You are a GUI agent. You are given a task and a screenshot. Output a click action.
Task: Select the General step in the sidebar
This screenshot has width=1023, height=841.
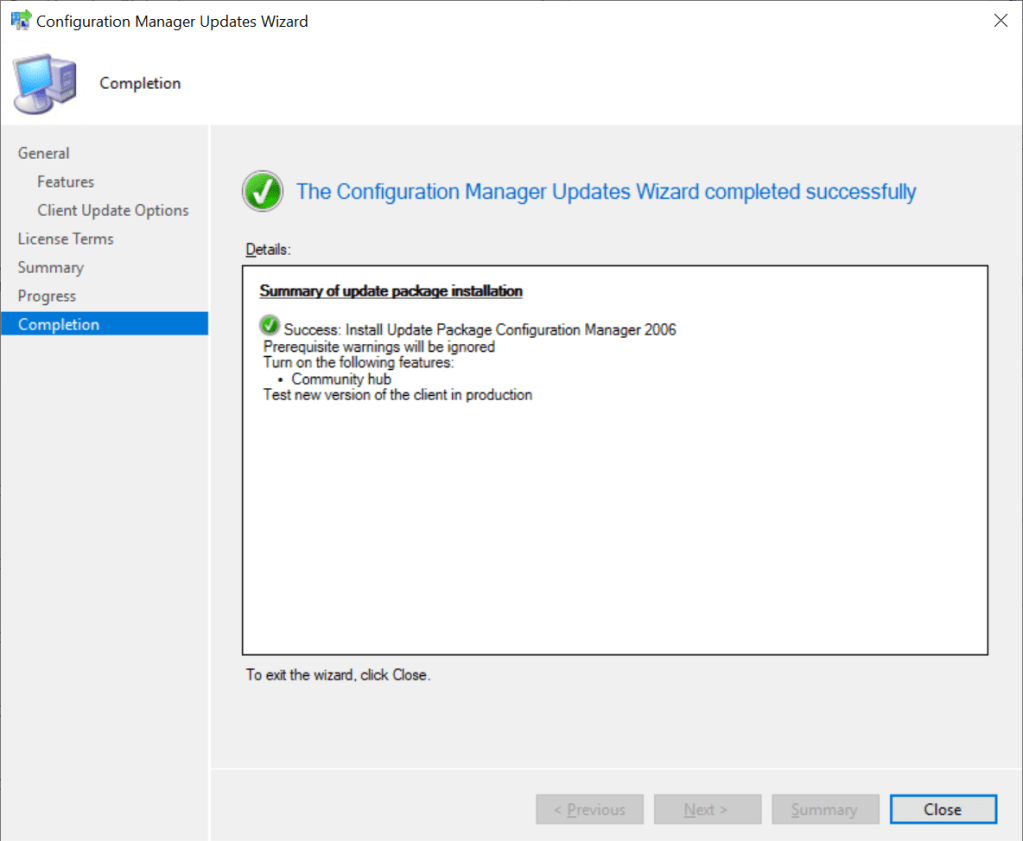coord(44,153)
